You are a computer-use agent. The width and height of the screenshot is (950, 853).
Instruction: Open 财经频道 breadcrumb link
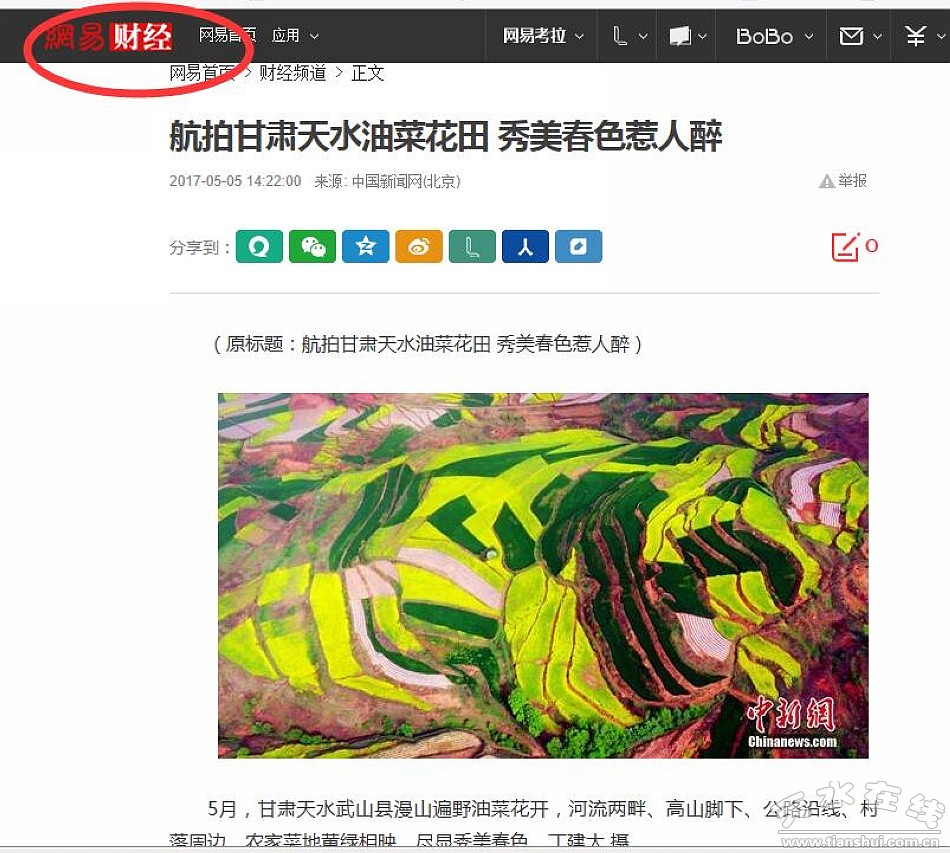point(293,73)
